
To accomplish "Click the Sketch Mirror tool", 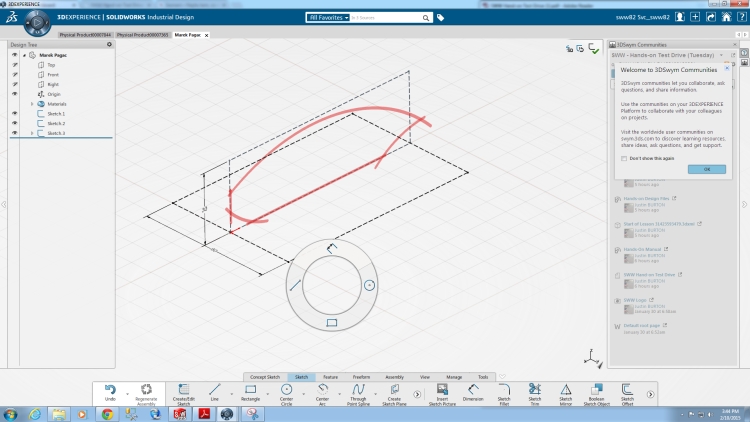I will pyautogui.click(x=565, y=391).
